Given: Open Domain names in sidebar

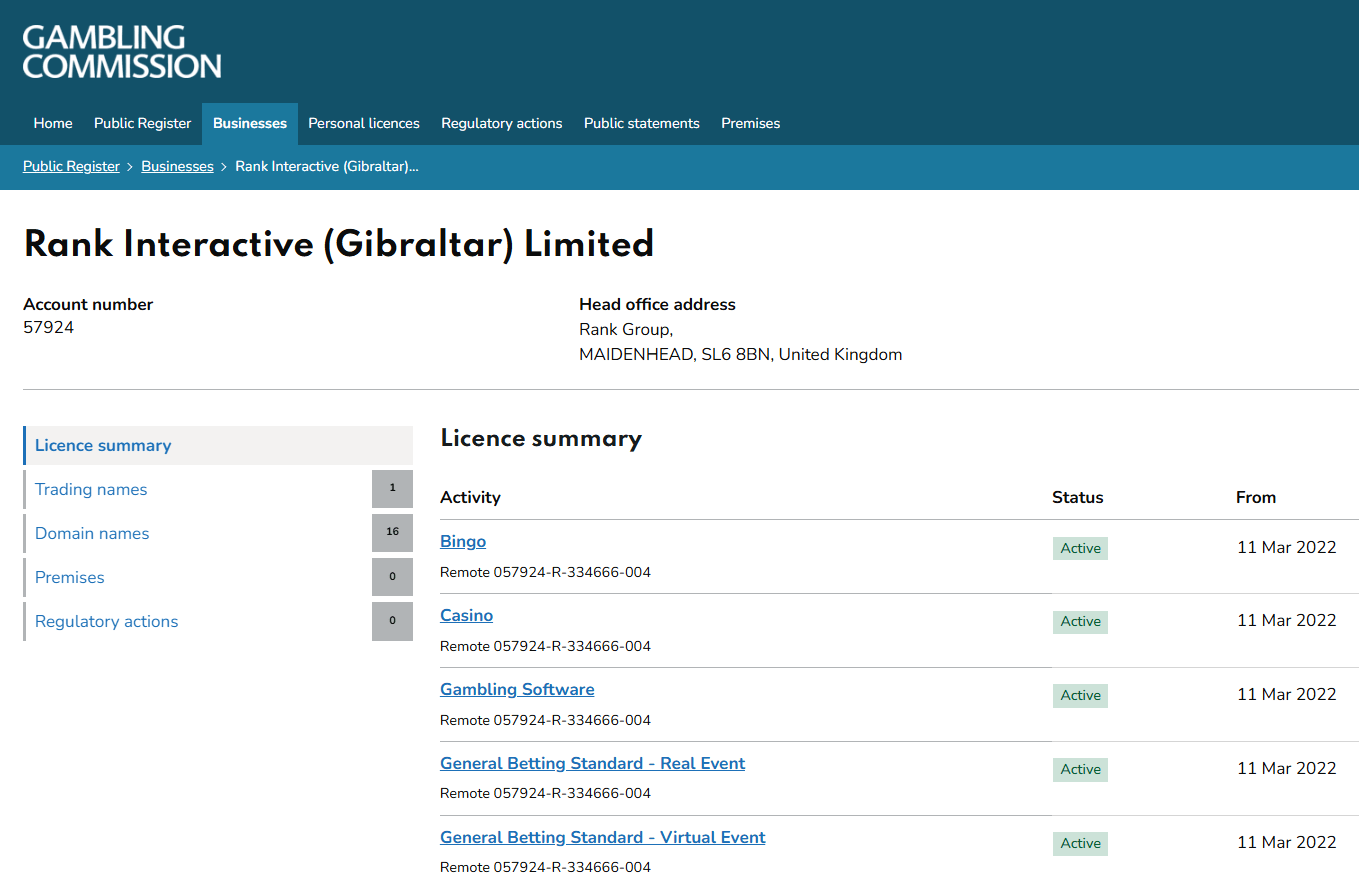Looking at the screenshot, I should click(x=92, y=533).
